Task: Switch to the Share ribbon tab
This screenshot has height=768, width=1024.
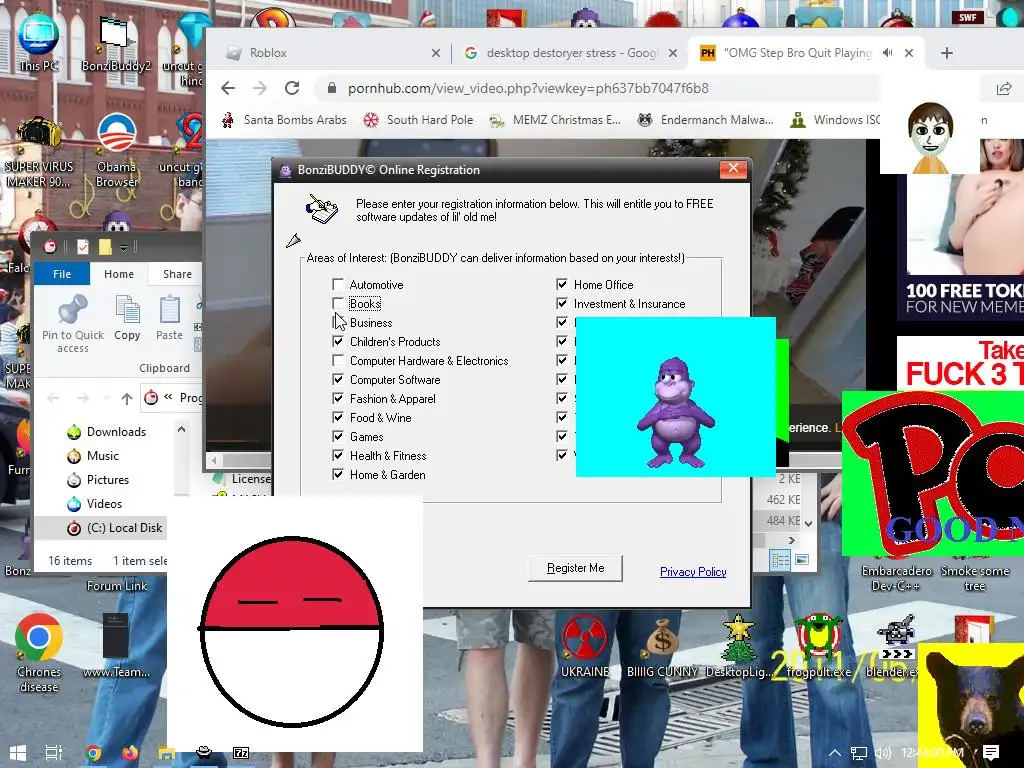Action: pyautogui.click(x=177, y=274)
